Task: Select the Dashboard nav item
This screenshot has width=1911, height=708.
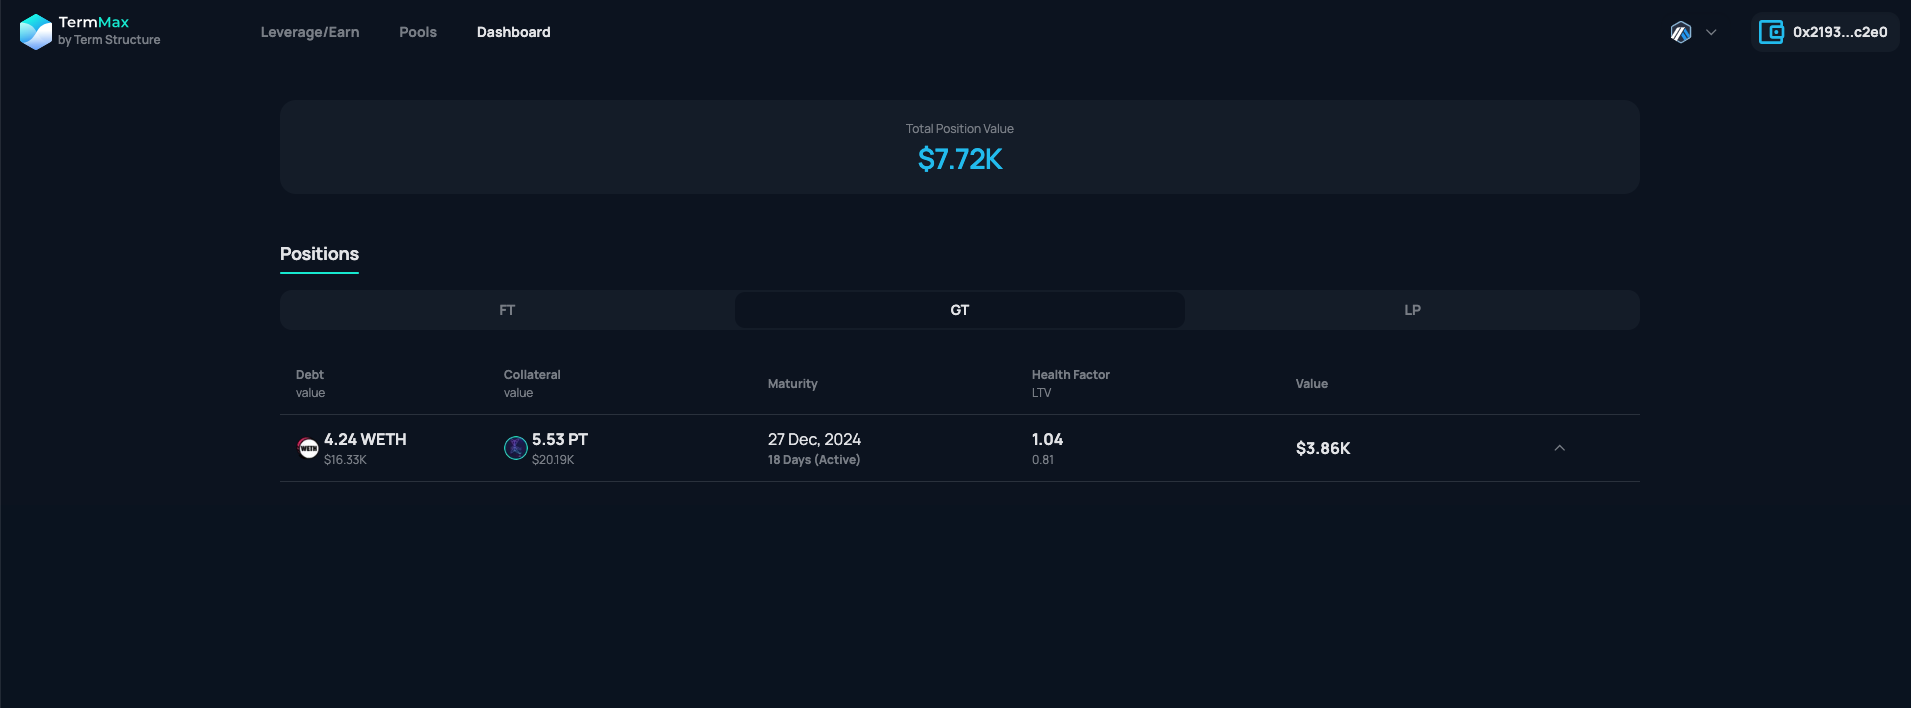Action: [x=513, y=32]
